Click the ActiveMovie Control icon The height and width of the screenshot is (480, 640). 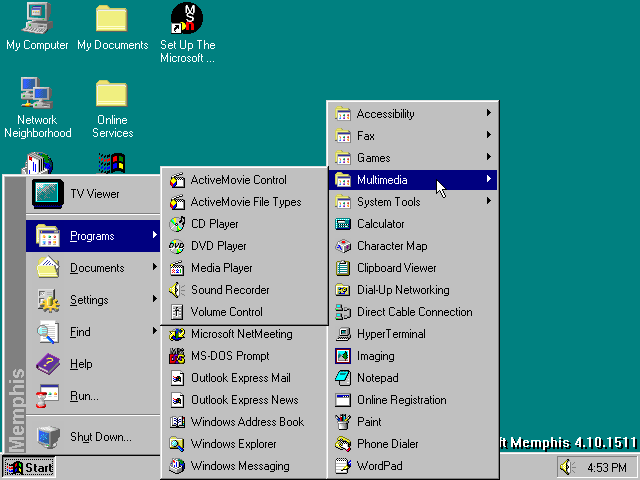tap(177, 180)
